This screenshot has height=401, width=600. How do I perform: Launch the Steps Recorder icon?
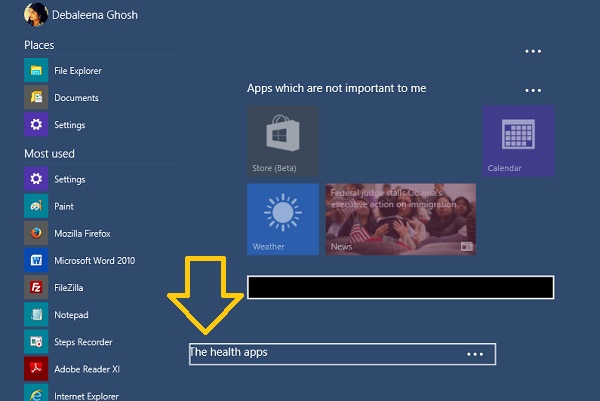(x=36, y=342)
